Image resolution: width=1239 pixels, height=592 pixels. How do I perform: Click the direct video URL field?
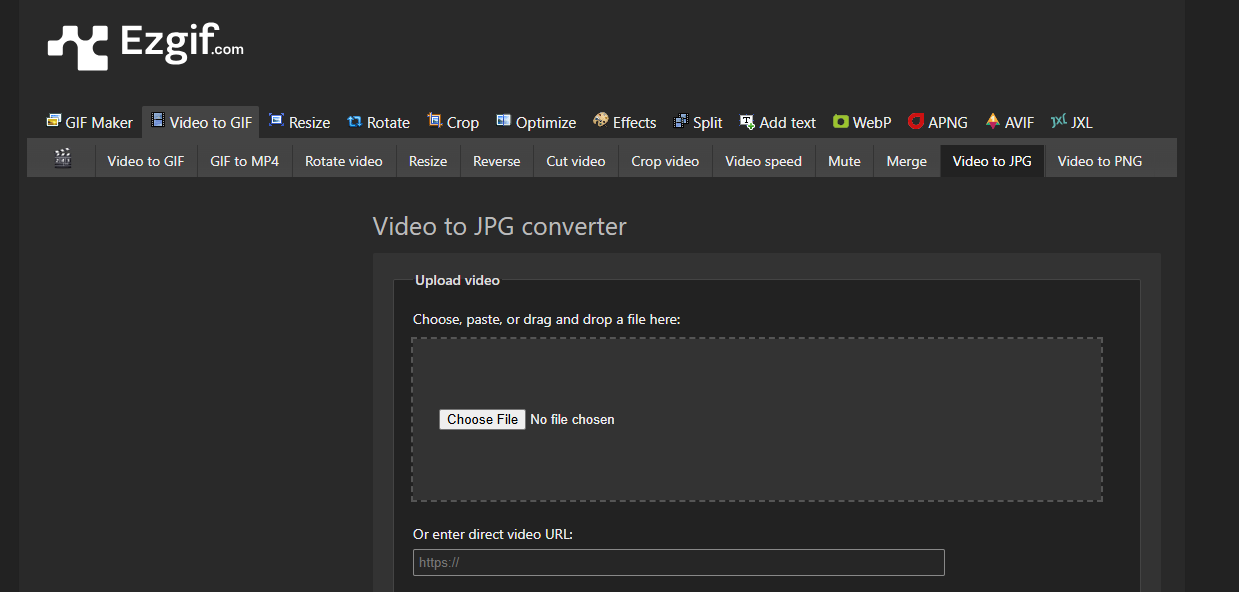679,562
